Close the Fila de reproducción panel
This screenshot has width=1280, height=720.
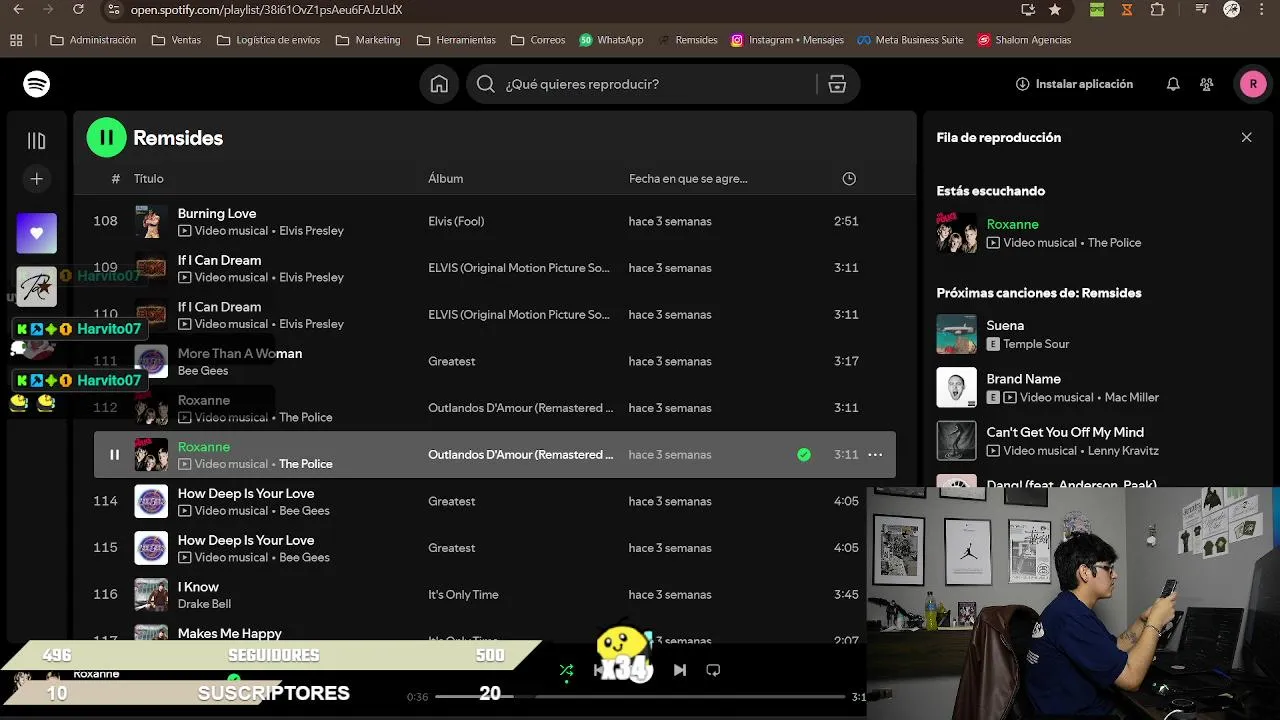click(x=1246, y=138)
